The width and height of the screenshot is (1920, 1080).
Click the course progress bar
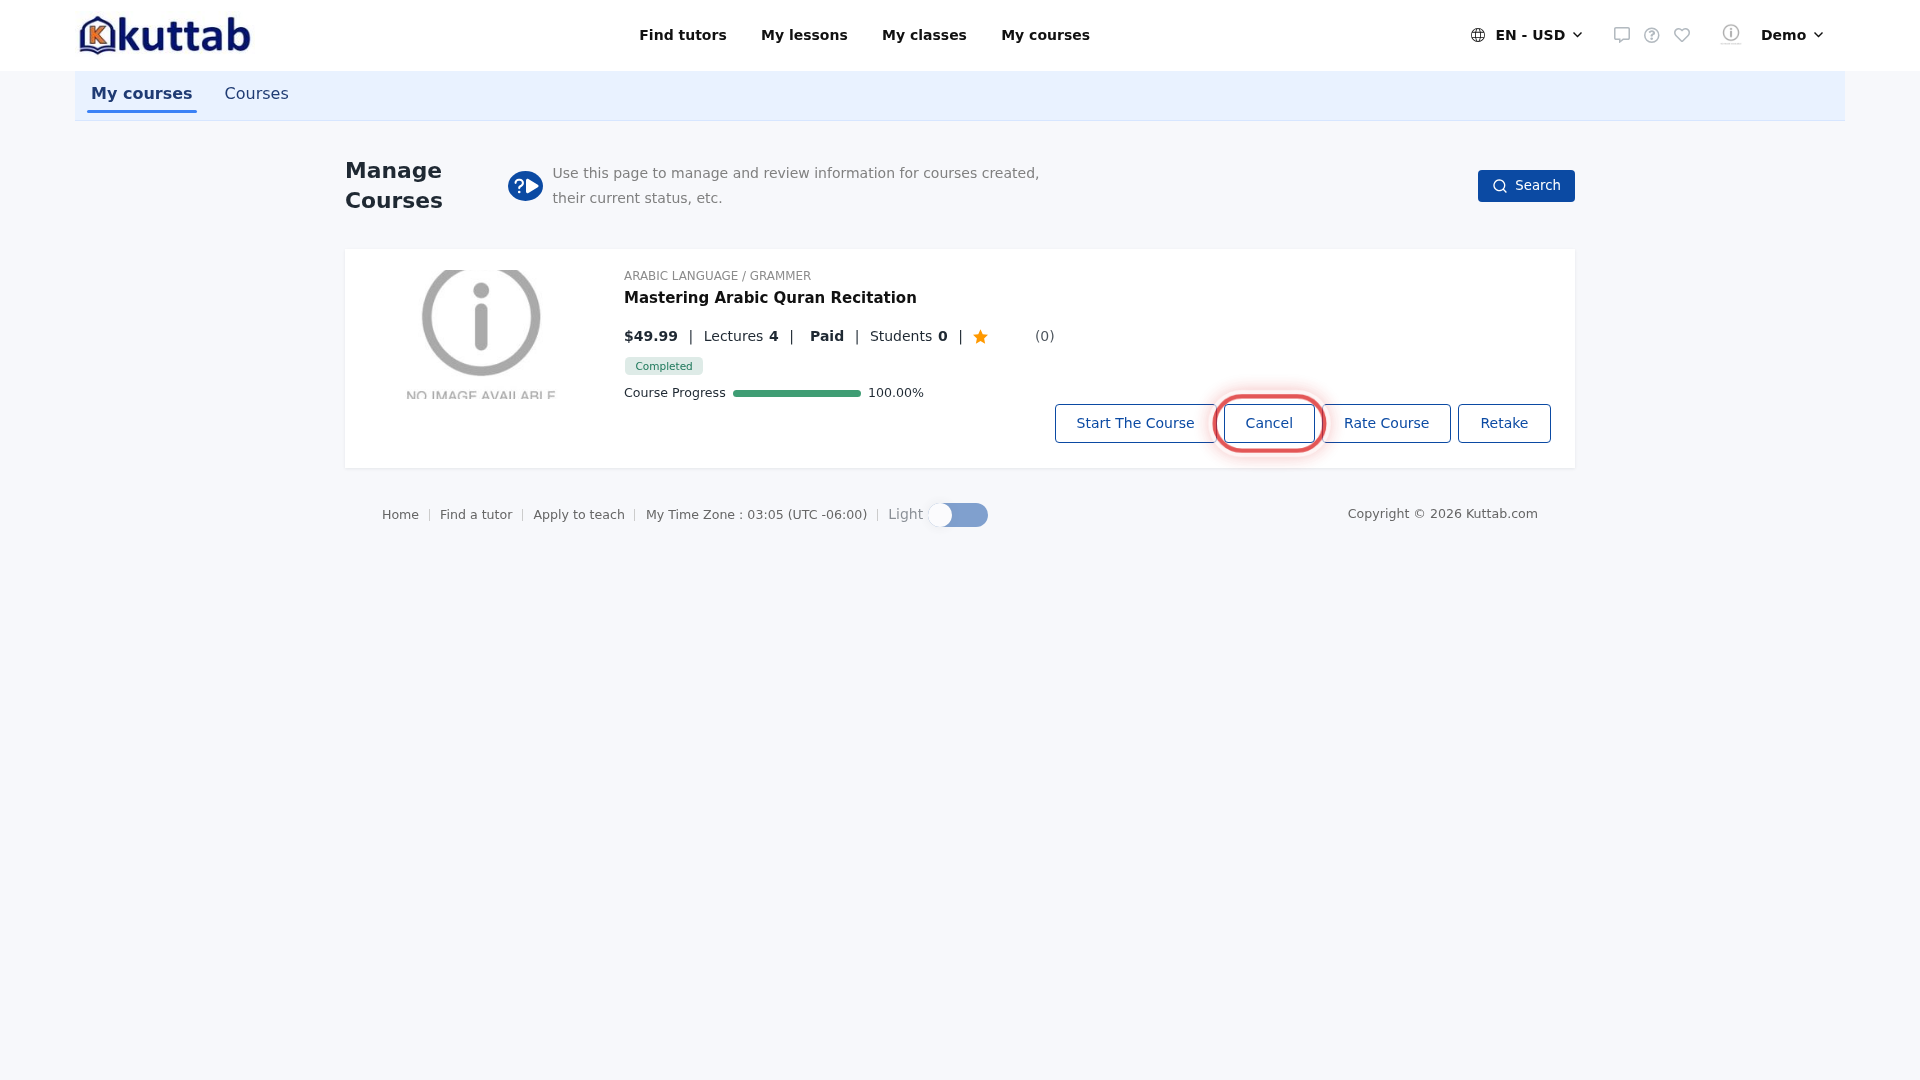click(797, 393)
